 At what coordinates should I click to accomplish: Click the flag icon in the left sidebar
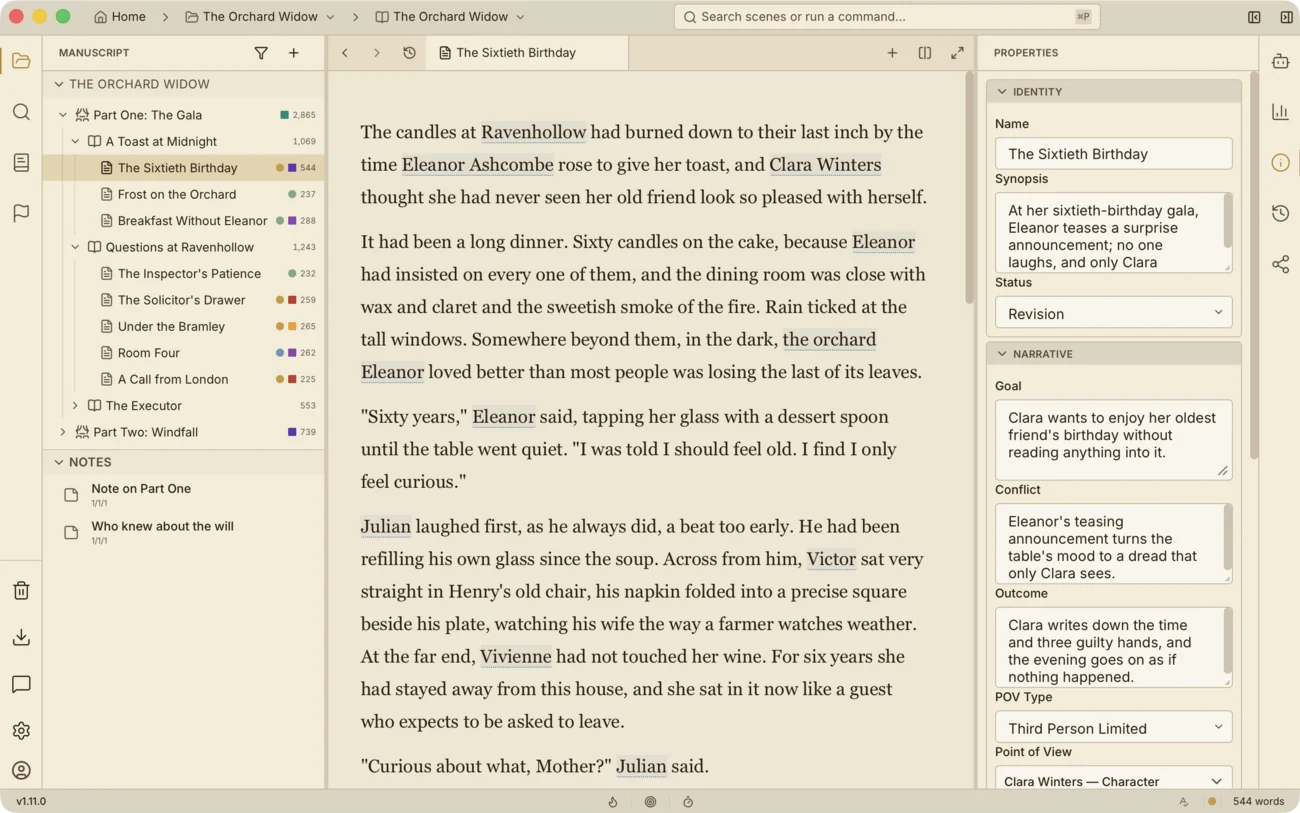tap(21, 213)
